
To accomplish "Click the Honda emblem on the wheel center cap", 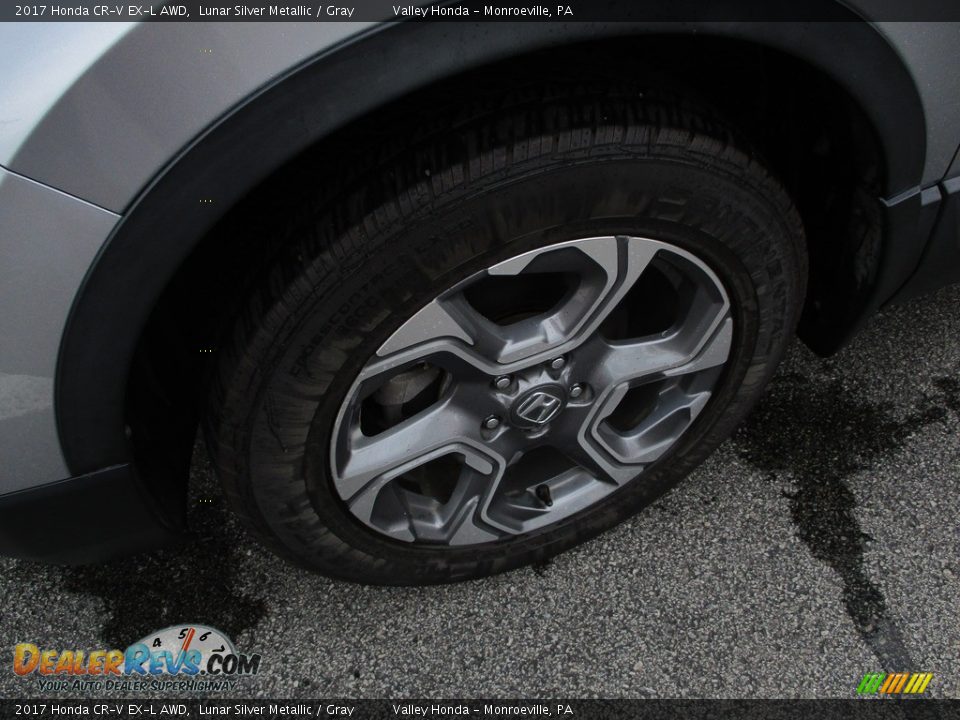I will [538, 406].
